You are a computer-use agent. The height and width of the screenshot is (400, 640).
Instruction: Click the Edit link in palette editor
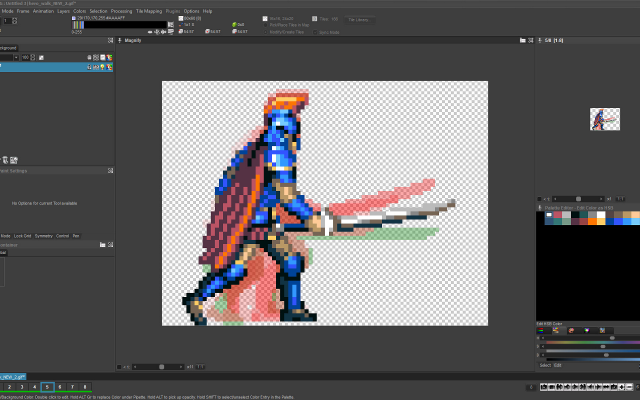(558, 365)
